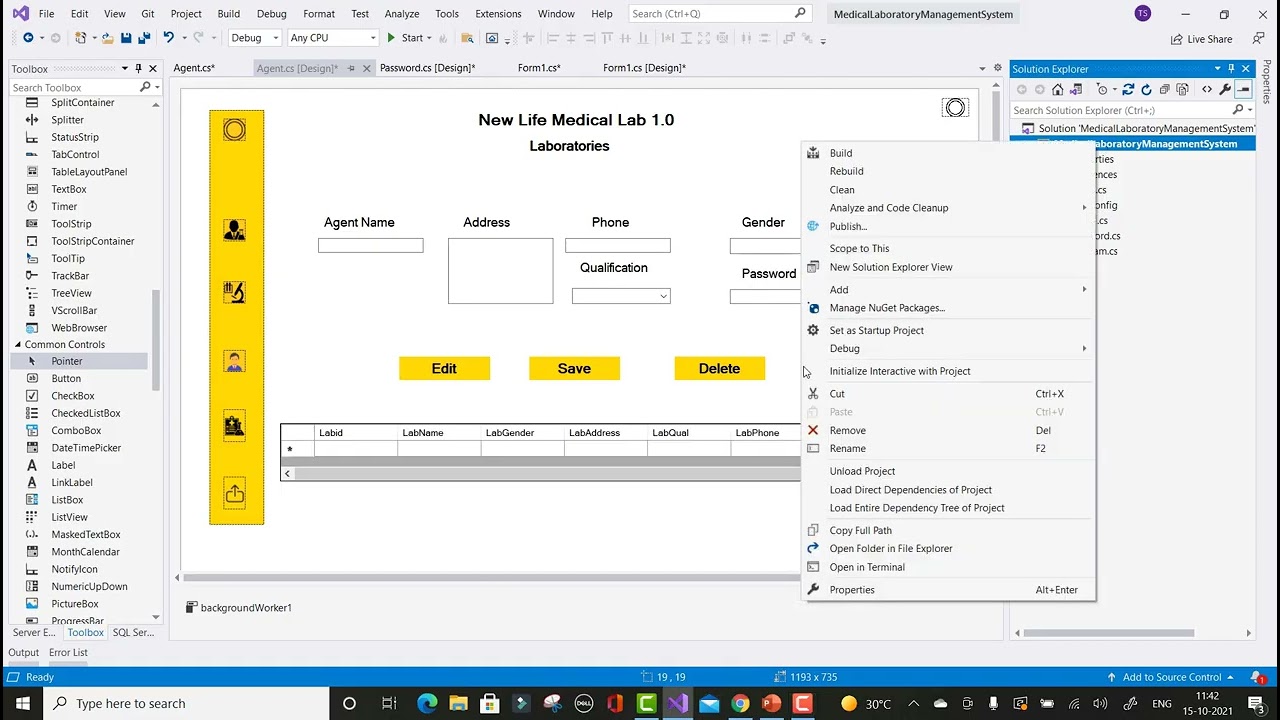
Task: Select the microscope icon in the yellow sidebar
Action: [x=234, y=292]
